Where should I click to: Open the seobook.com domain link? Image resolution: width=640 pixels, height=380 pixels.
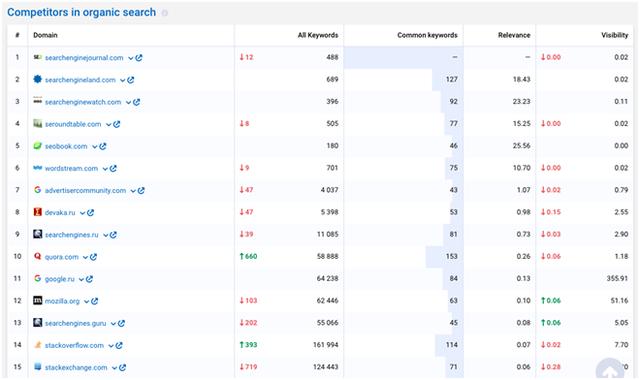point(66,146)
